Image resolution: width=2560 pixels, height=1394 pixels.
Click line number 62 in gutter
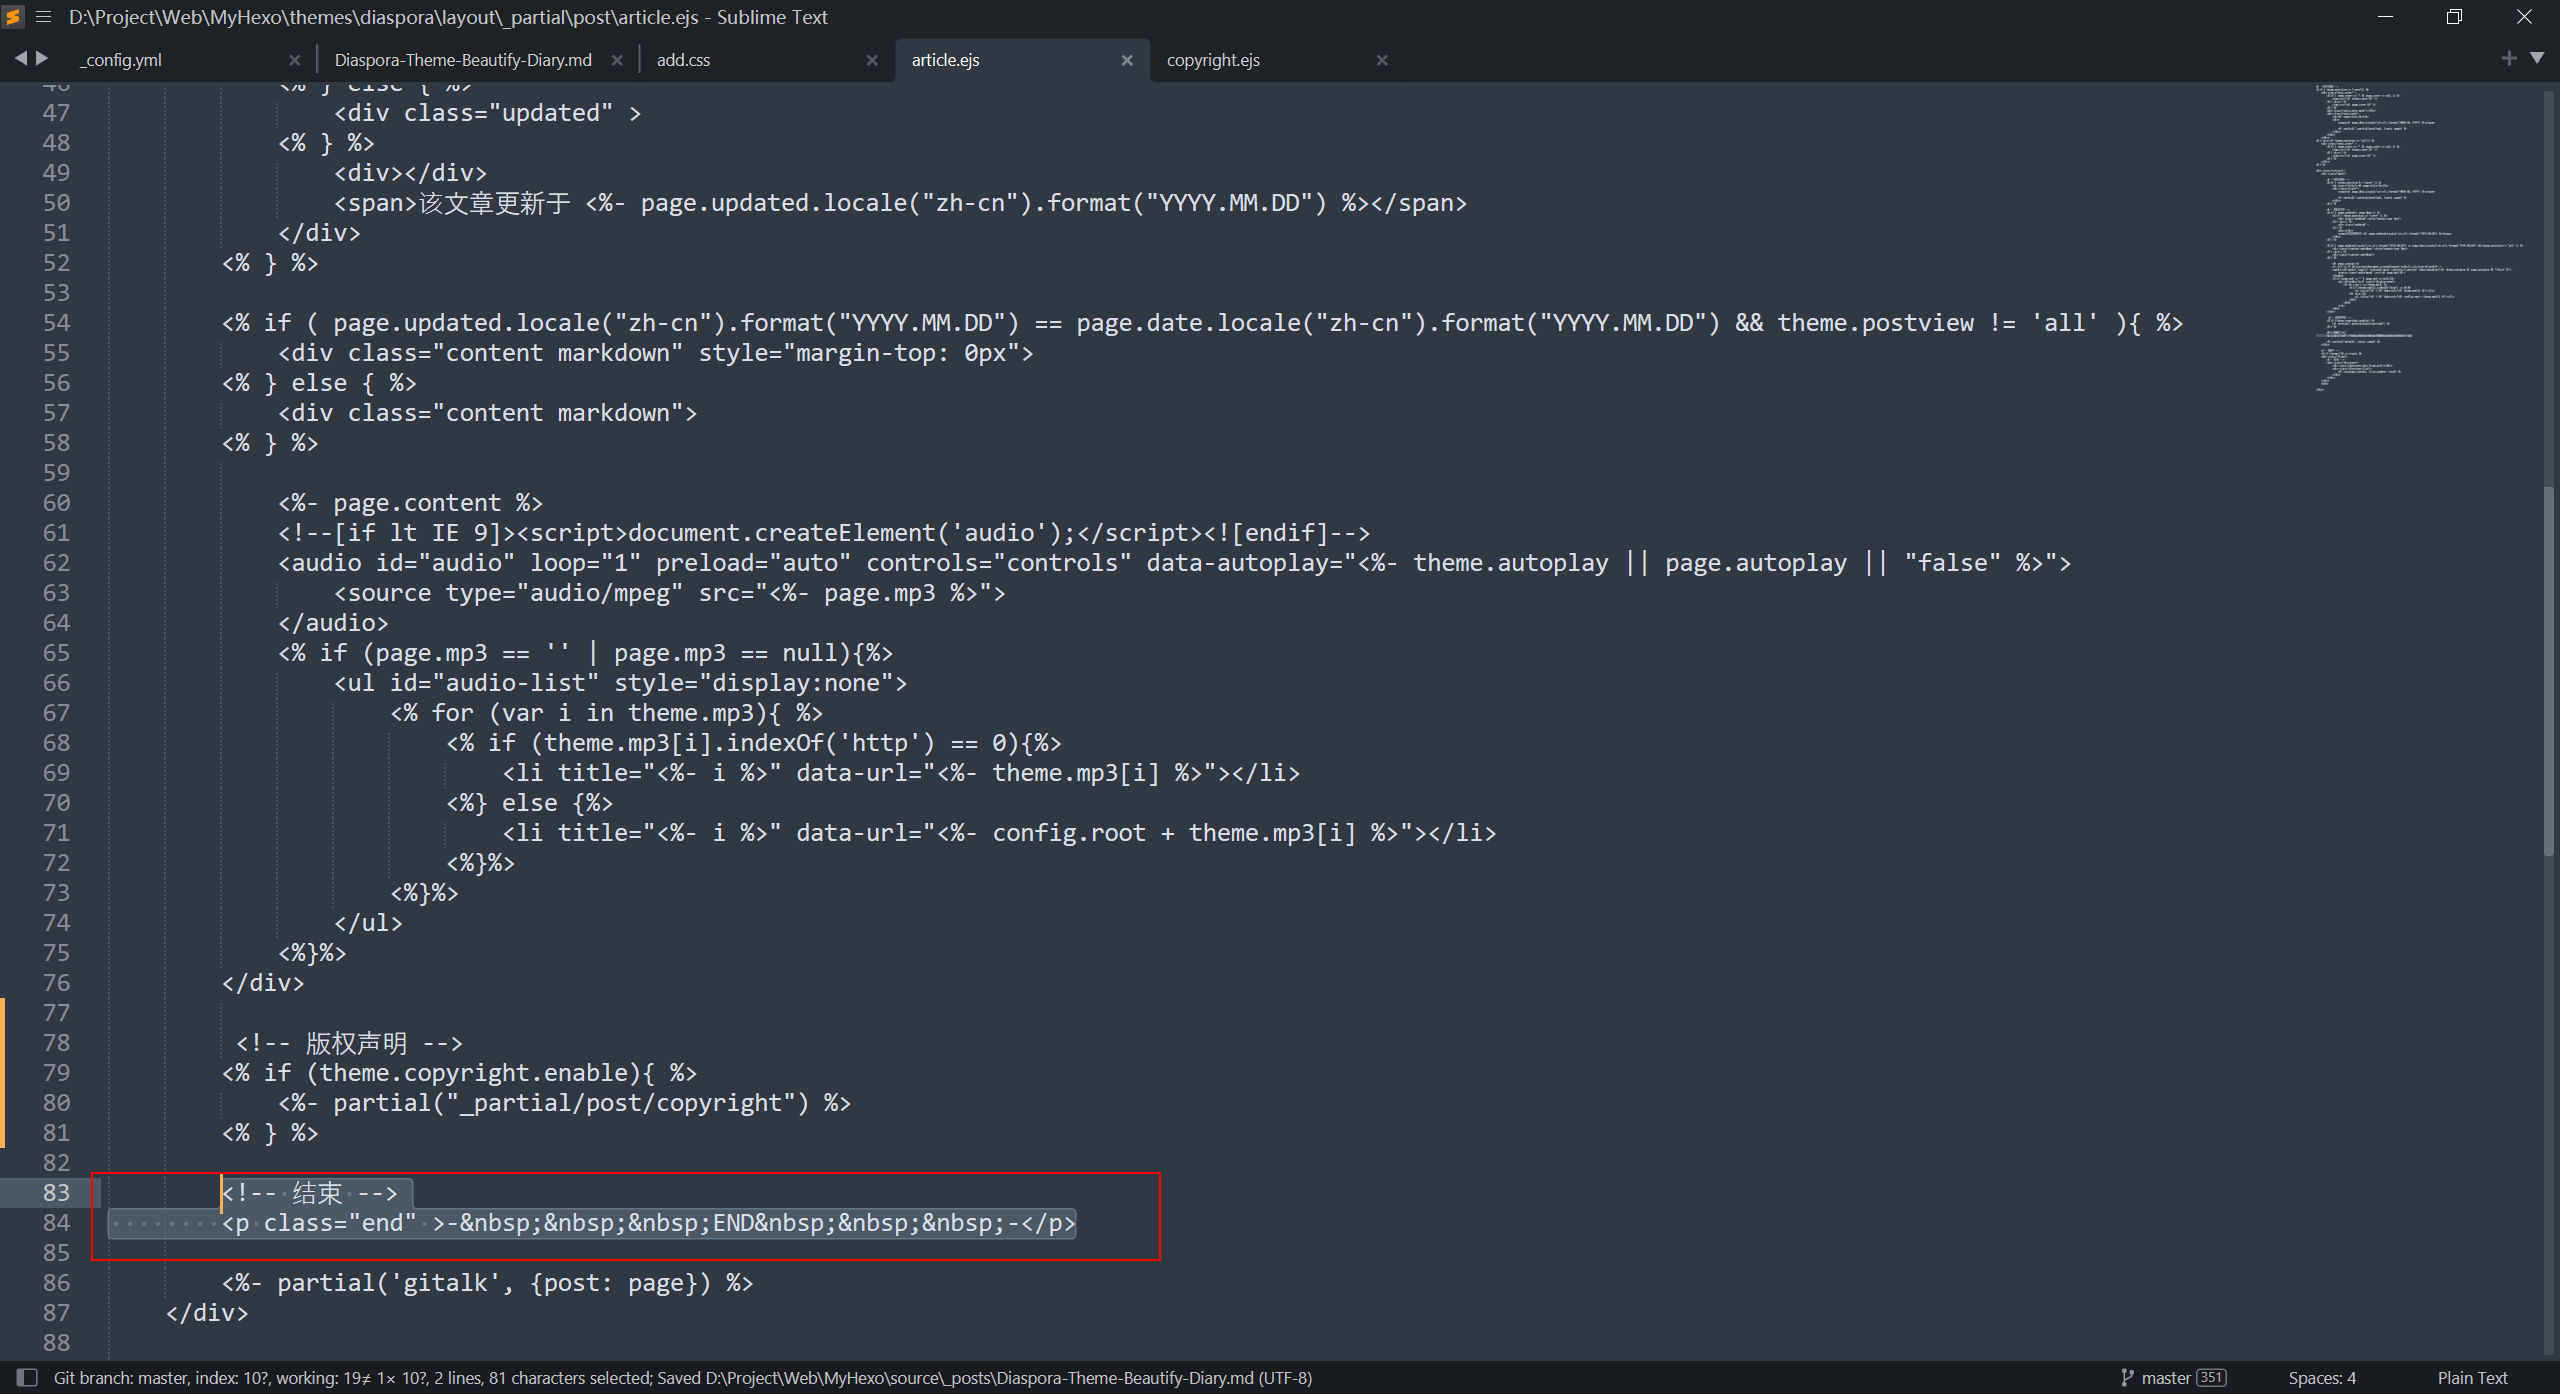56,562
